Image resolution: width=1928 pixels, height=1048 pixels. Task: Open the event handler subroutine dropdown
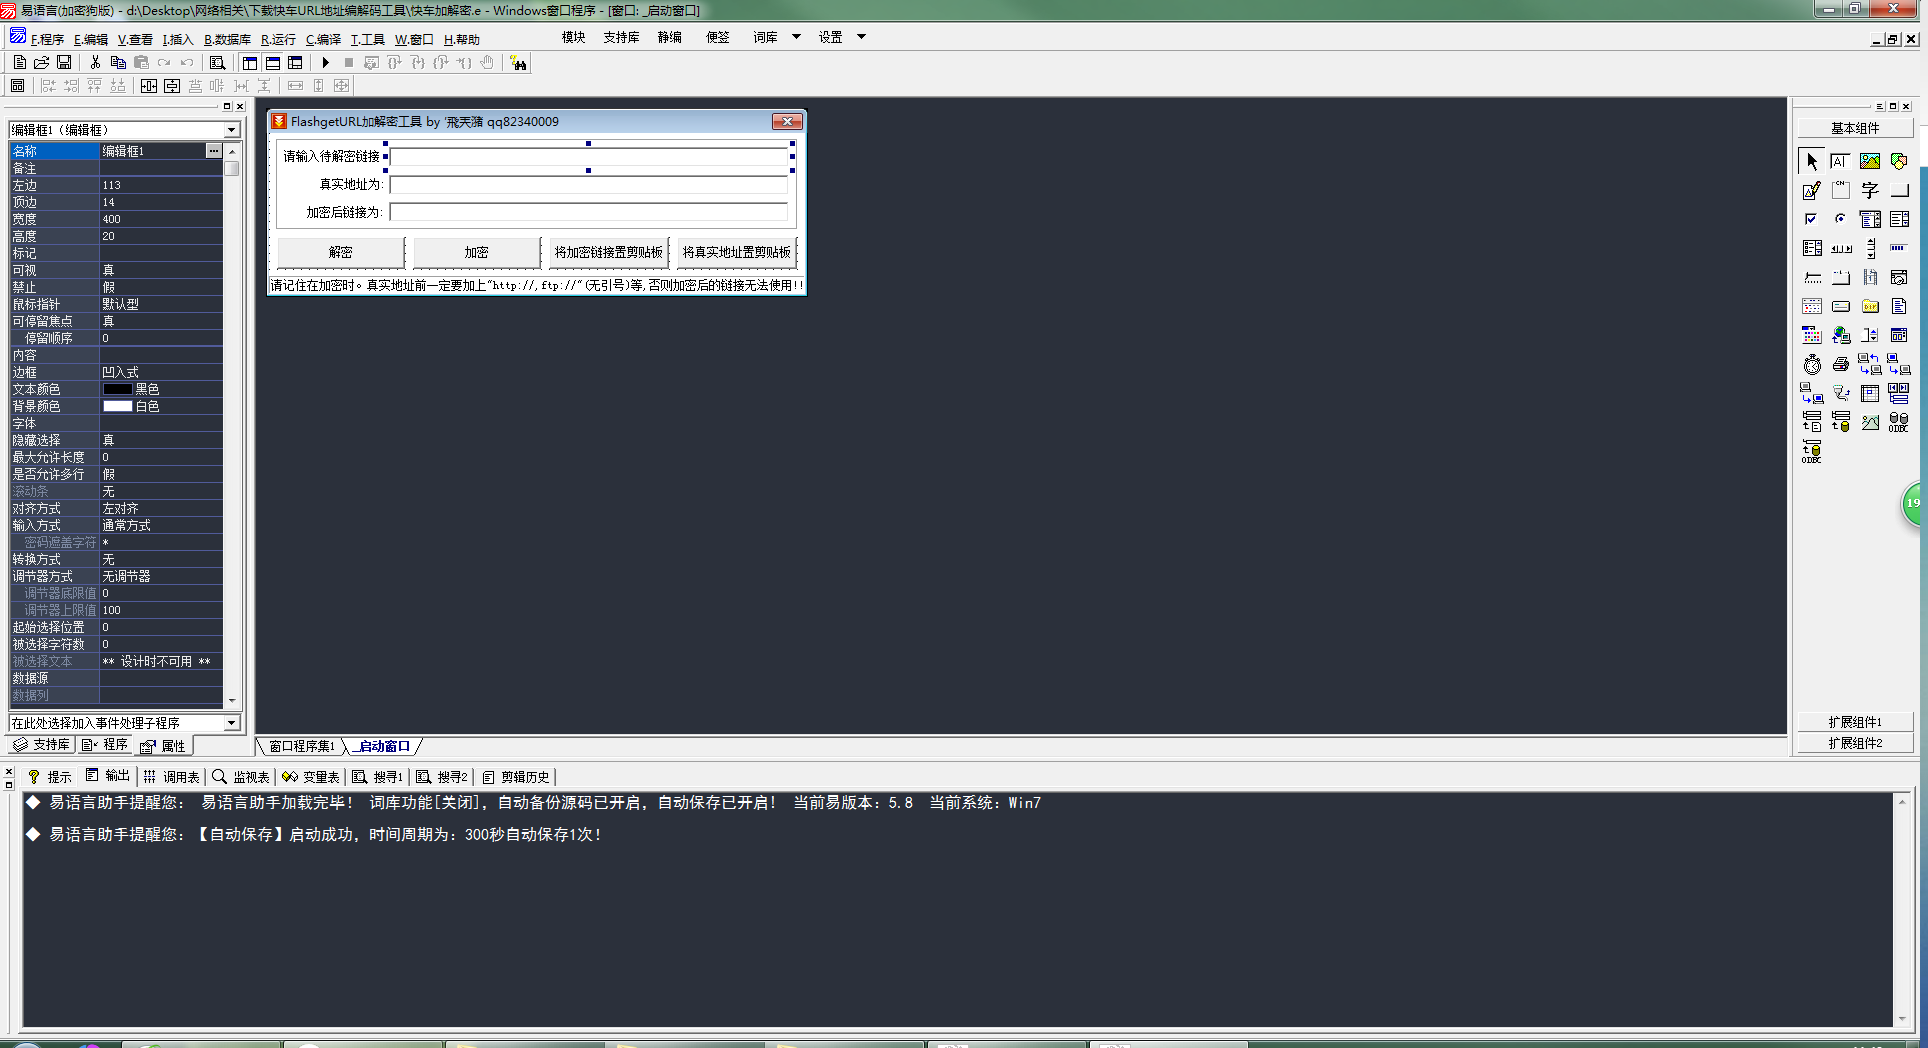click(232, 723)
